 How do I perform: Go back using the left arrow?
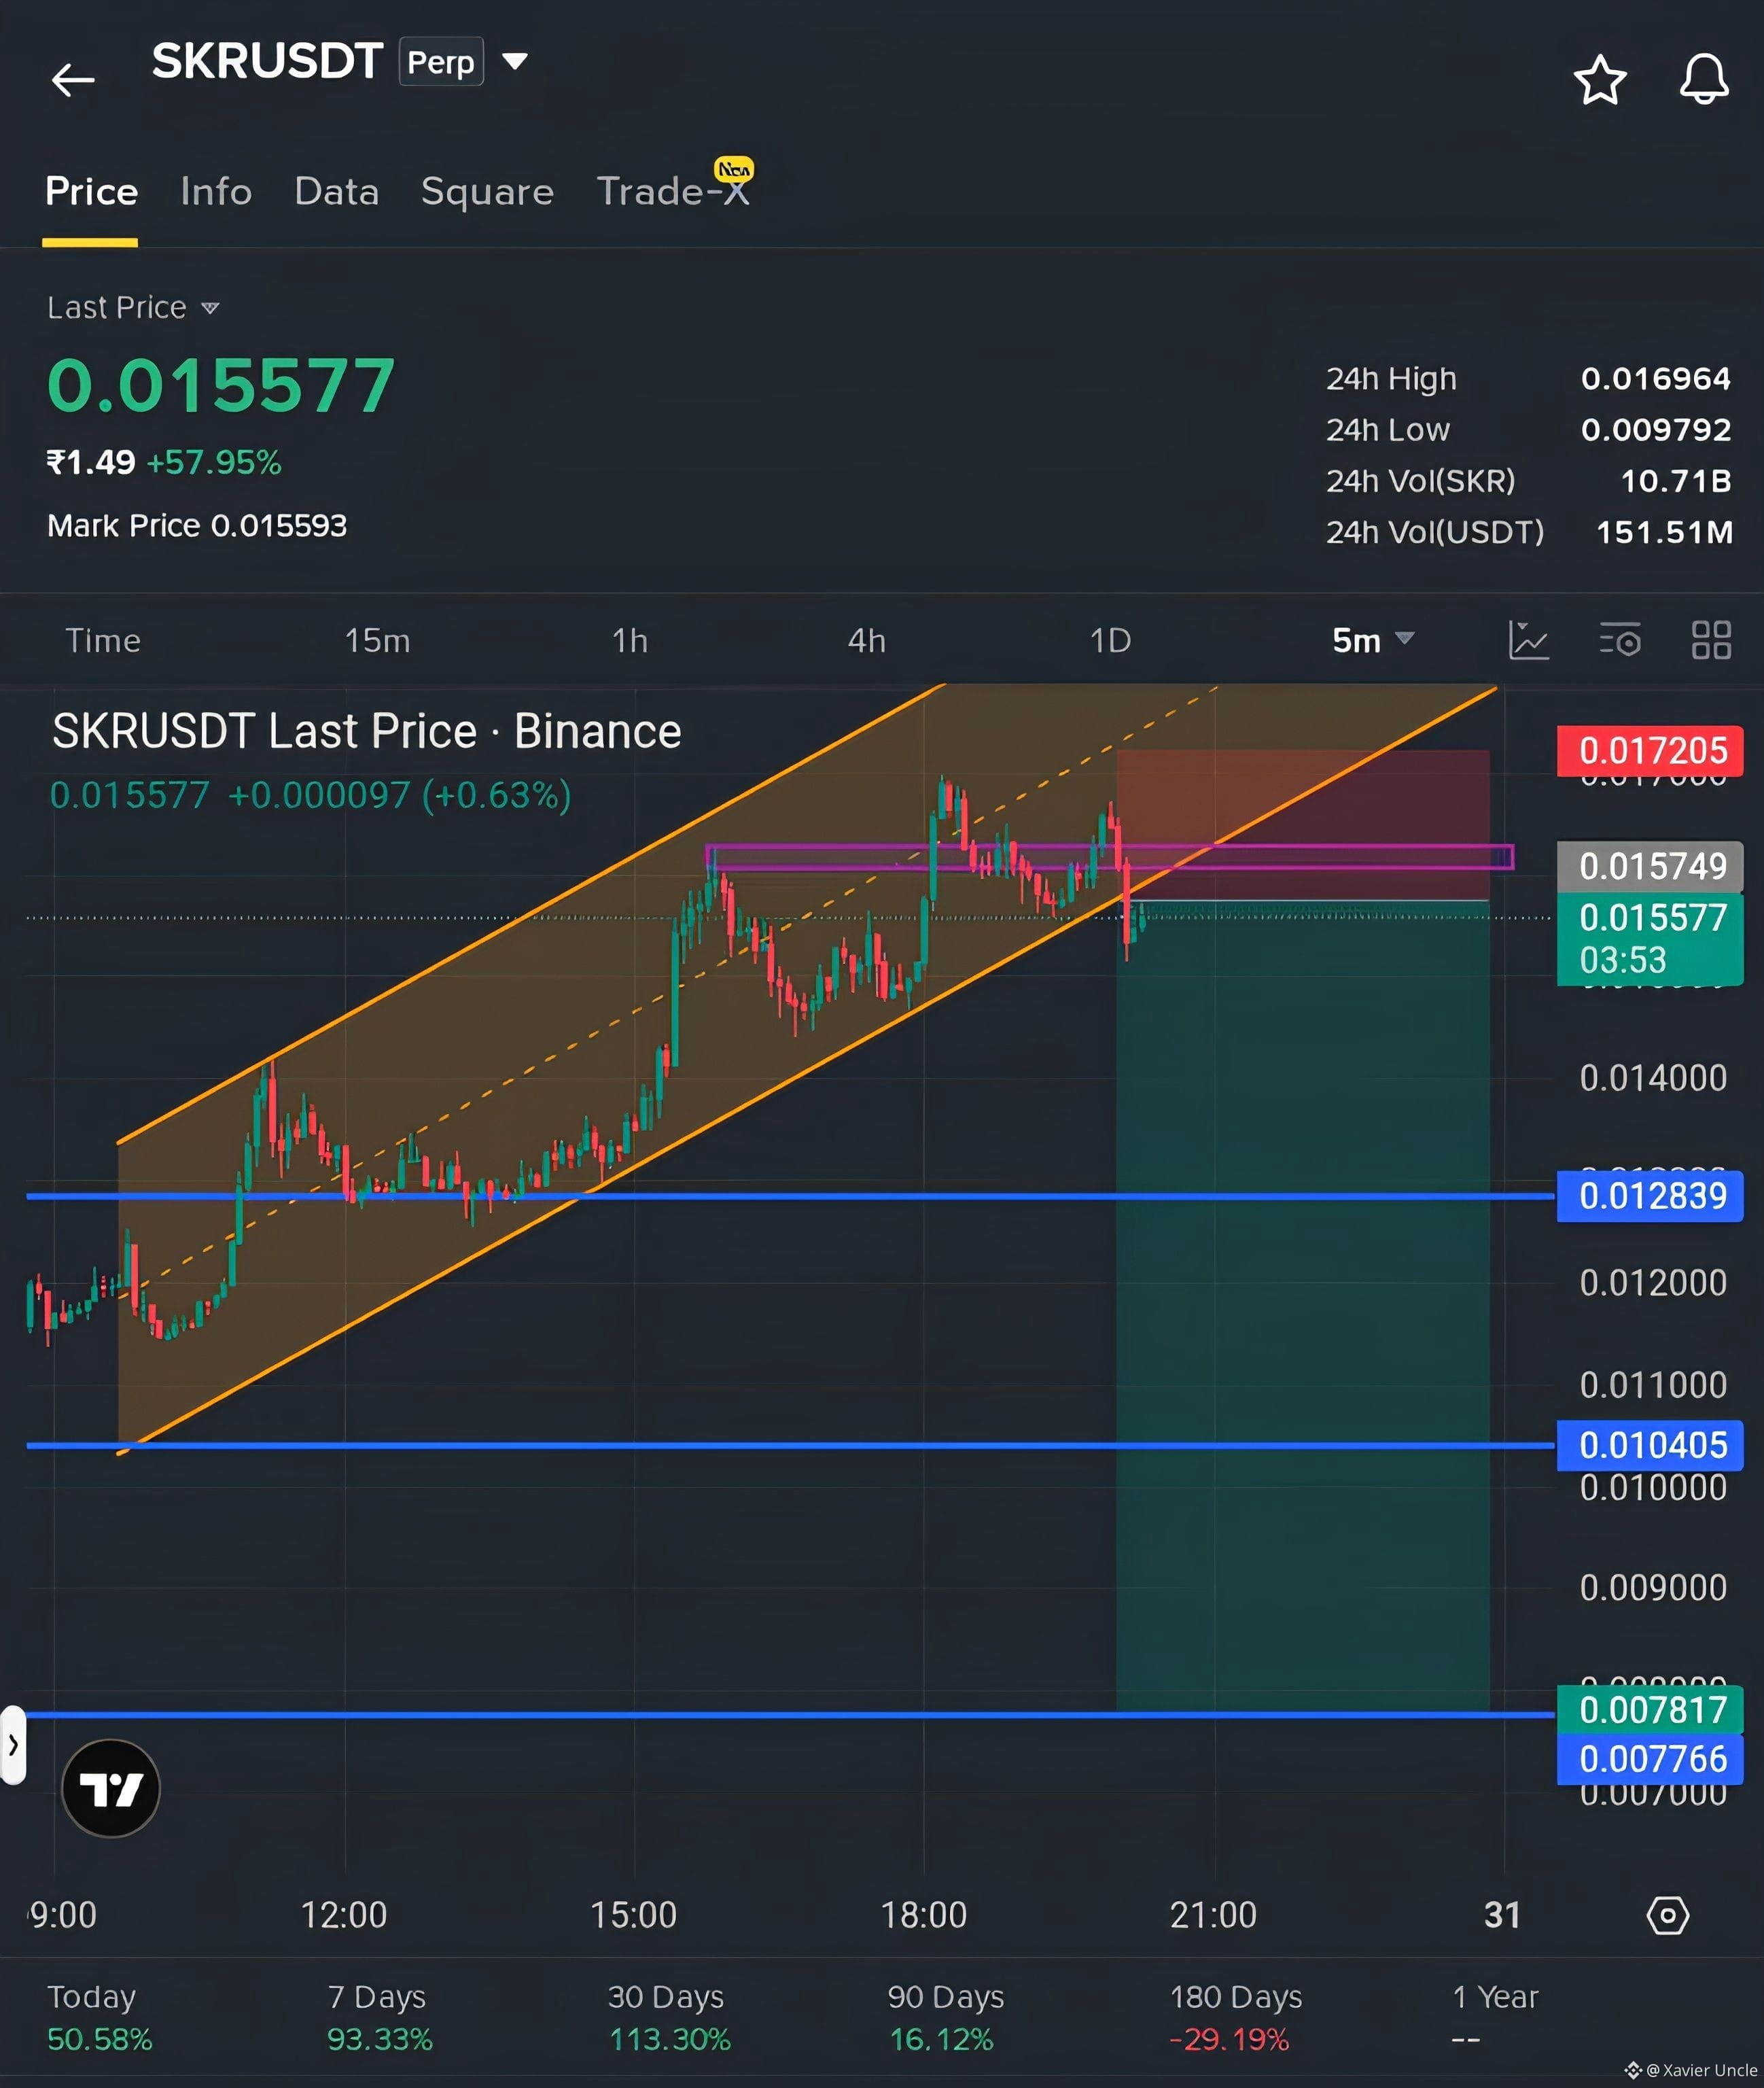pos(73,79)
